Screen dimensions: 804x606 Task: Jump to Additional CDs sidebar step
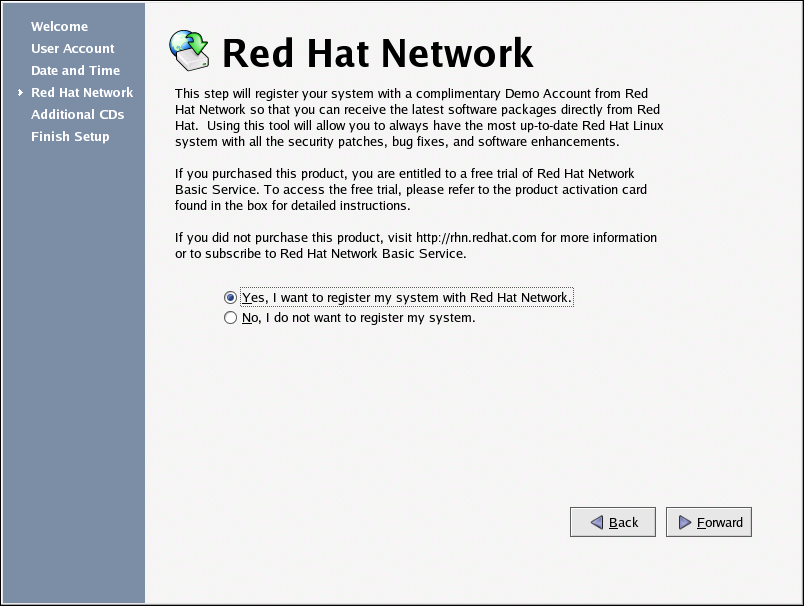[x=77, y=115]
